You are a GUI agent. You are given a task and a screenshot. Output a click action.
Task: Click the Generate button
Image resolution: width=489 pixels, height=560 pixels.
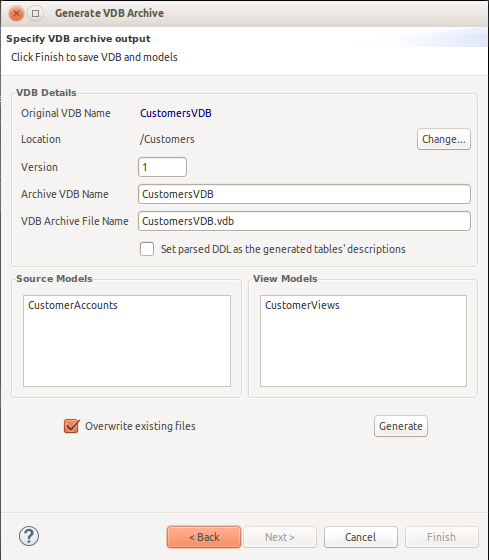click(401, 426)
